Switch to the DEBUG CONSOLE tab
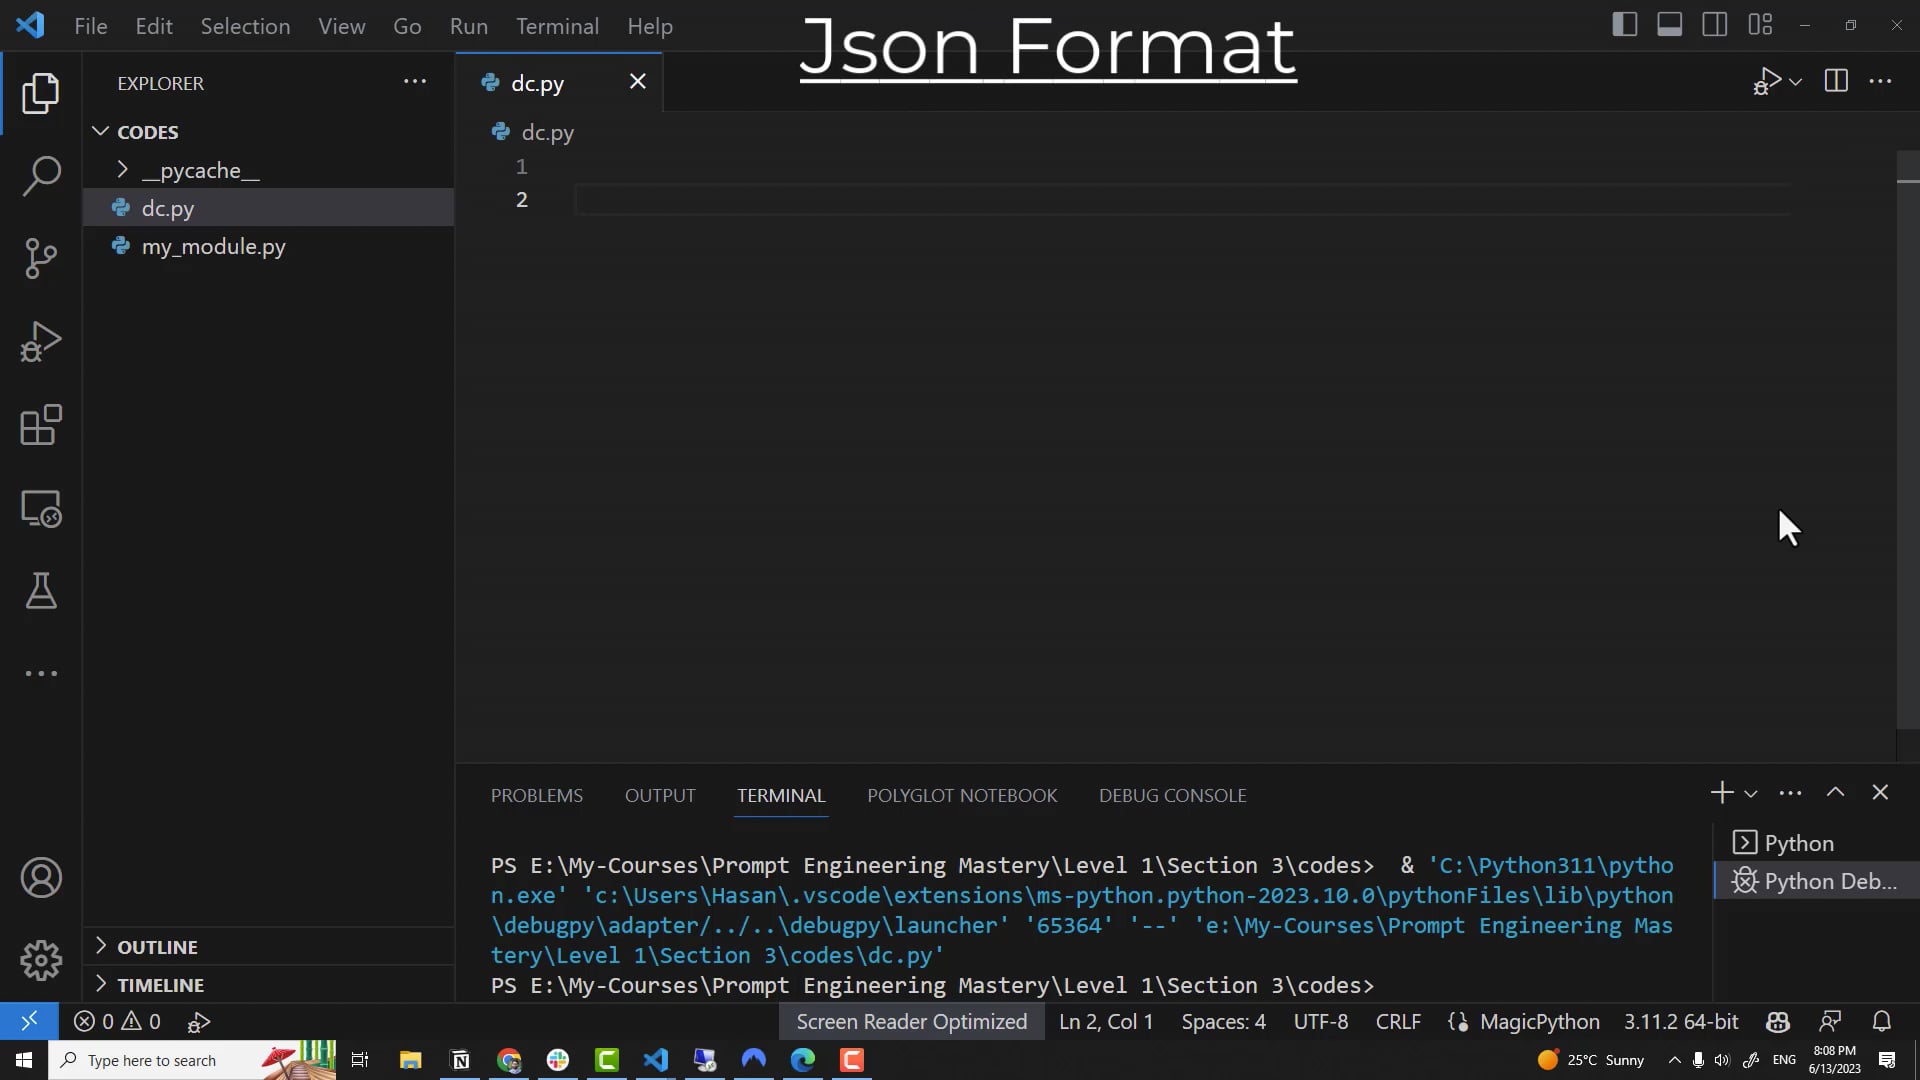Screen dimensions: 1920x1080 [x=1172, y=795]
